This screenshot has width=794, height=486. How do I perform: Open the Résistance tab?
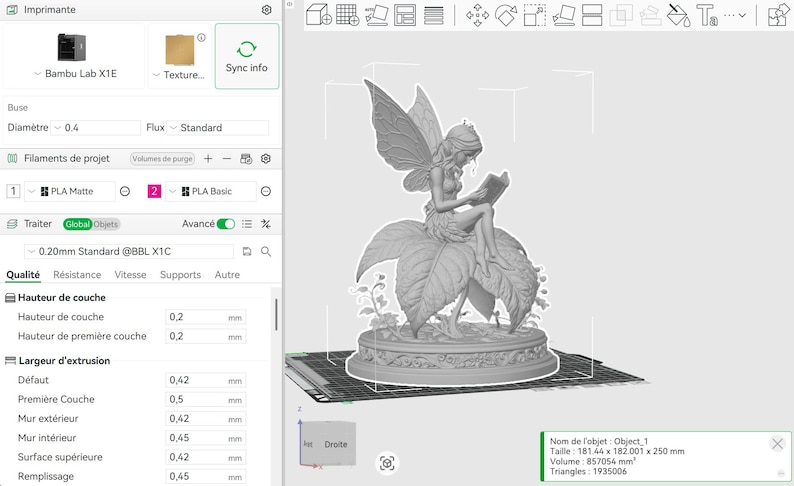click(77, 274)
